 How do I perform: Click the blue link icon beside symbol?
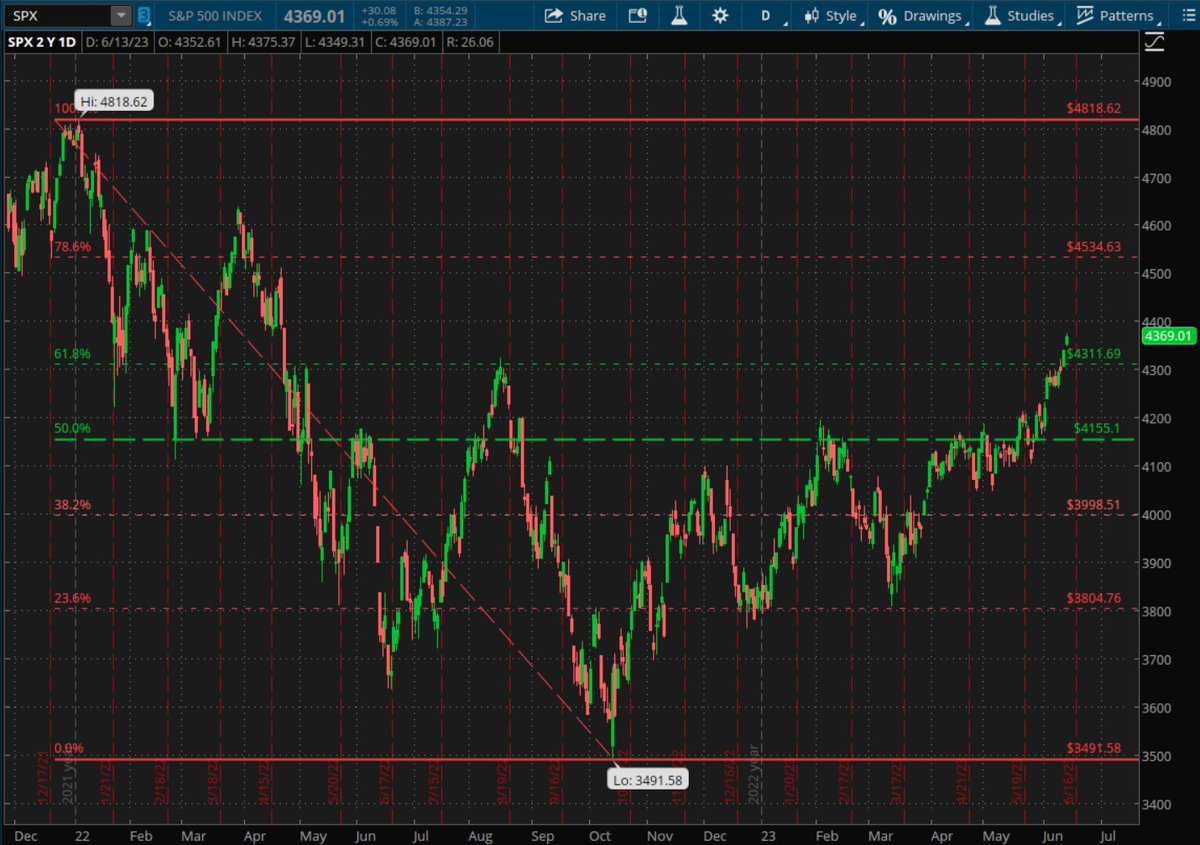point(144,15)
